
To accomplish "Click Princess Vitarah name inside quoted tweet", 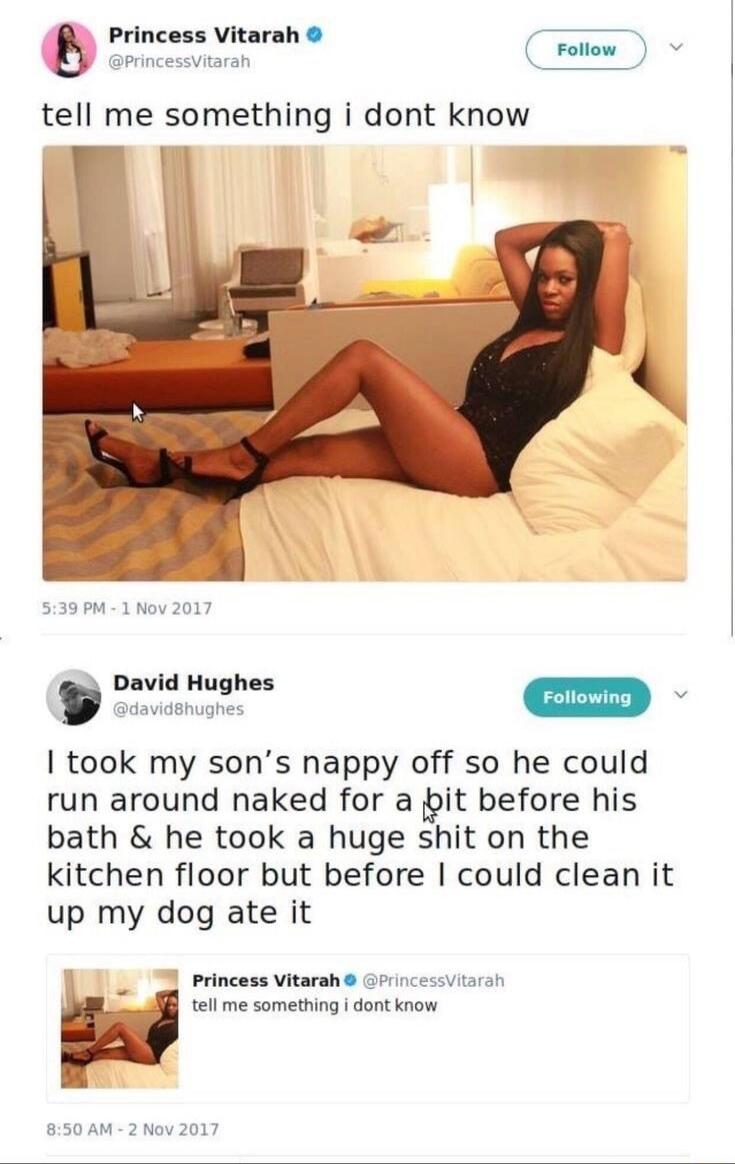I will pyautogui.click(x=266, y=981).
